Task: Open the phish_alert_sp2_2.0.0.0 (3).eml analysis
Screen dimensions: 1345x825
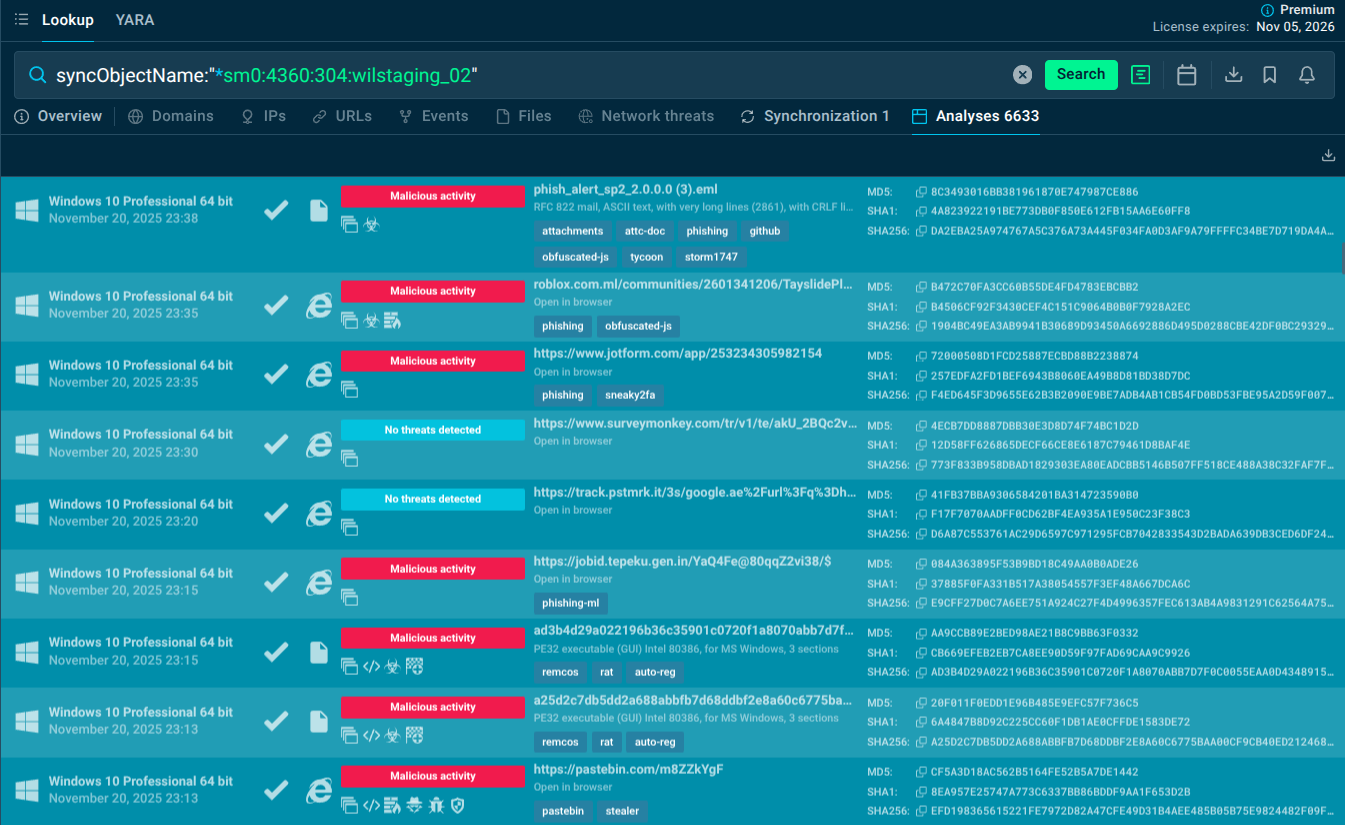Action: 625,189
